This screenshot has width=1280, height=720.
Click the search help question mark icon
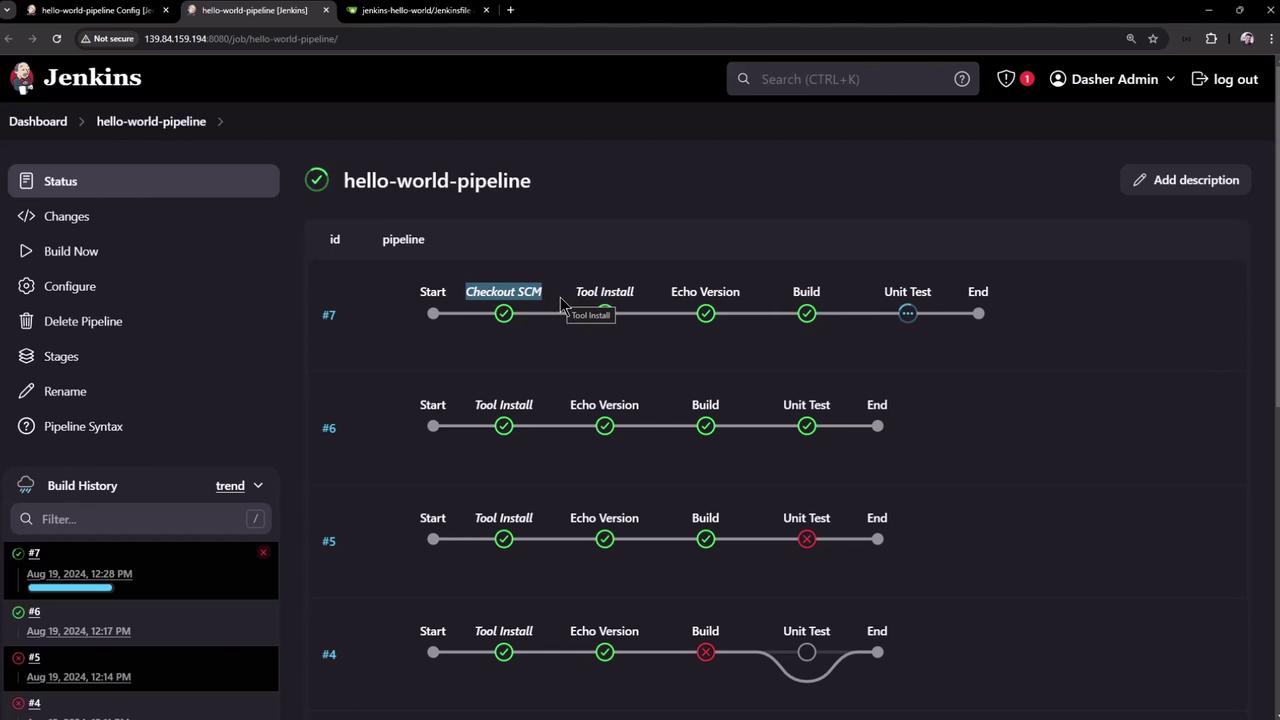961,79
